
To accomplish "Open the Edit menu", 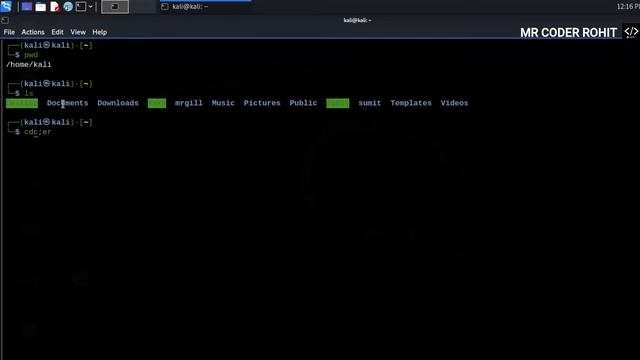I will (x=57, y=32).
